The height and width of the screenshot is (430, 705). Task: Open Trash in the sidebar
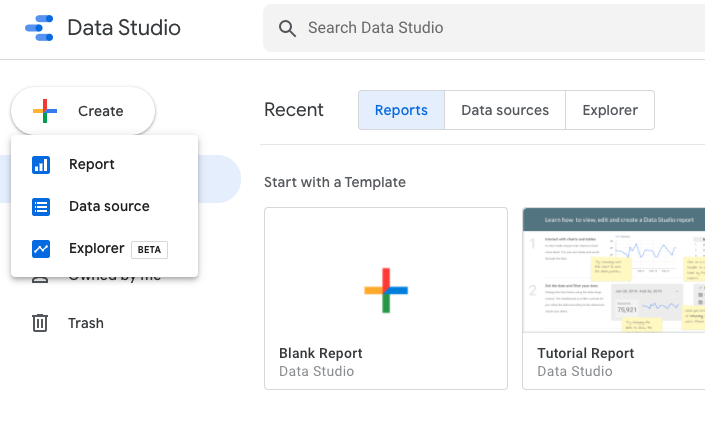point(85,323)
